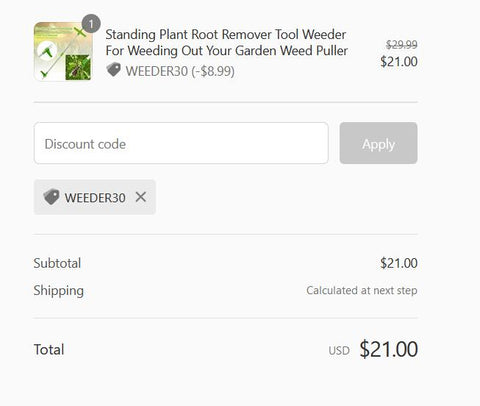
Task: Click the Standing Plant Root Remover product title
Action: pos(226,42)
